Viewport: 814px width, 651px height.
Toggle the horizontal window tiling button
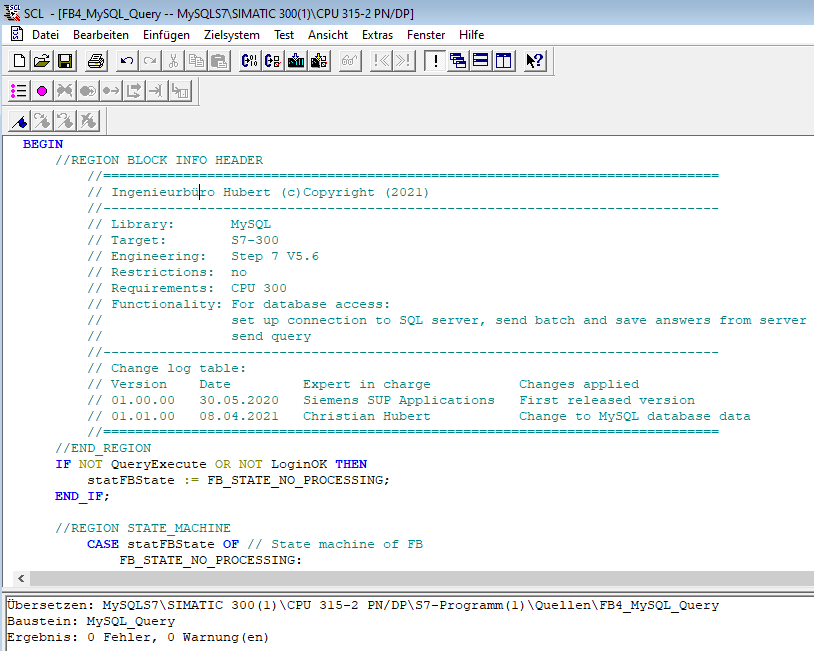481,61
